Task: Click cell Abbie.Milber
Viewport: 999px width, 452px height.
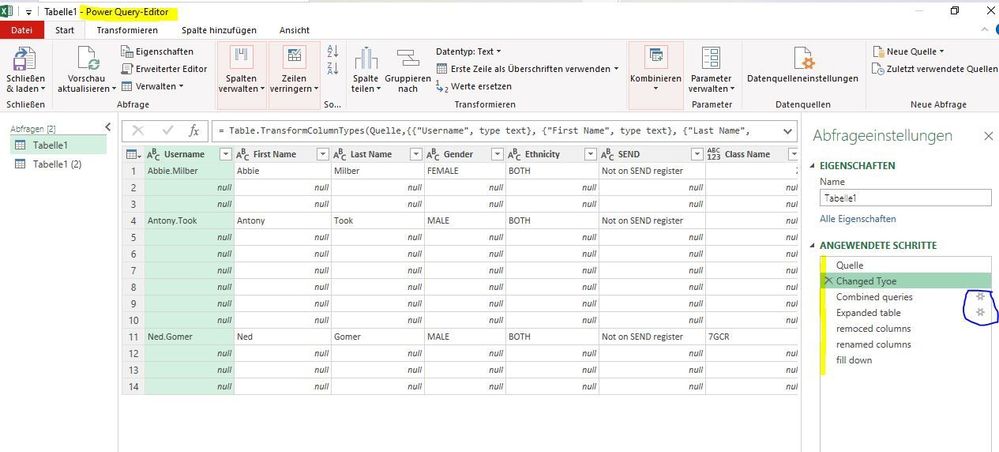Action: 190,171
